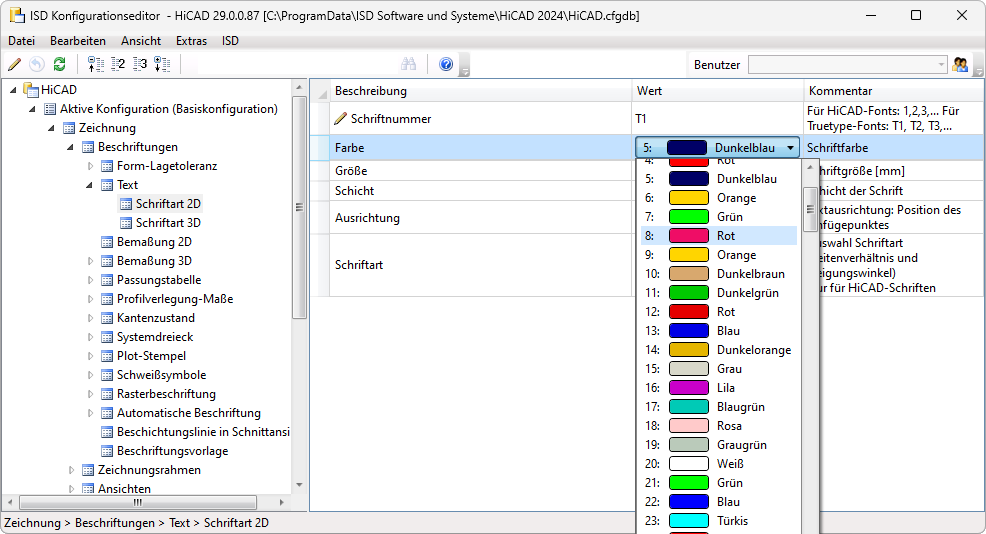This screenshot has width=986, height=534.
Task: Click the Kommentar column header
Action: click(x=894, y=91)
